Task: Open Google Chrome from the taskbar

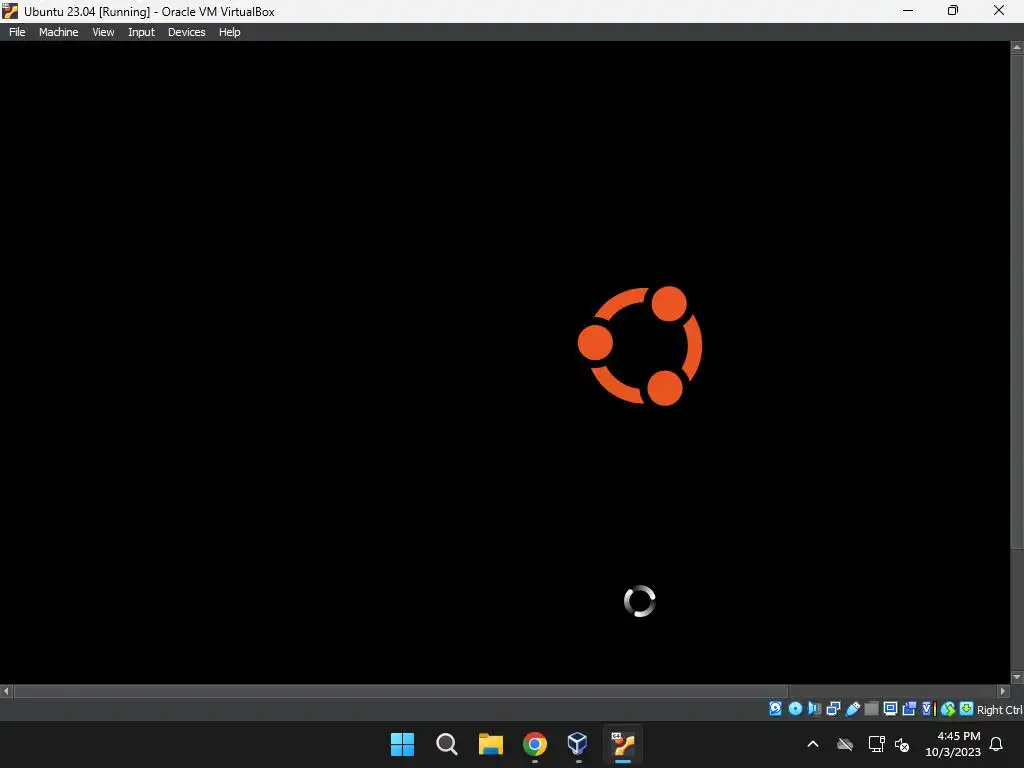Action: 535,744
